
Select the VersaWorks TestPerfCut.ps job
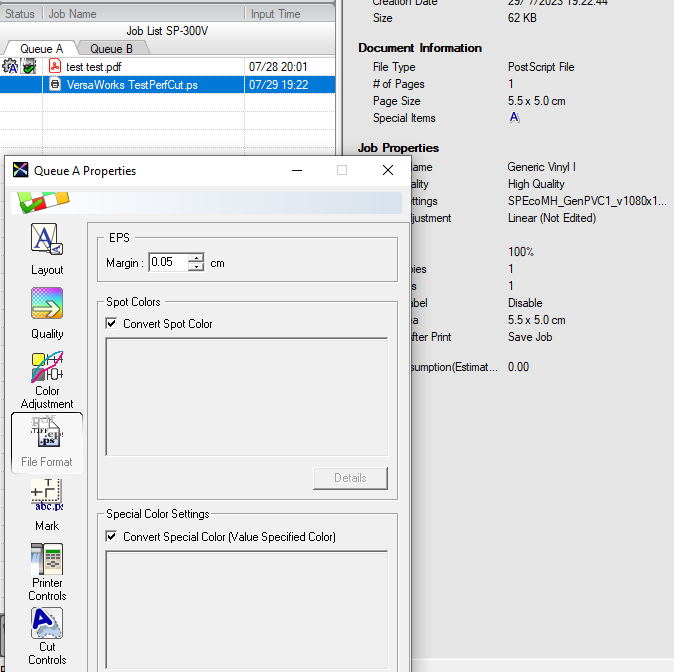pos(168,84)
